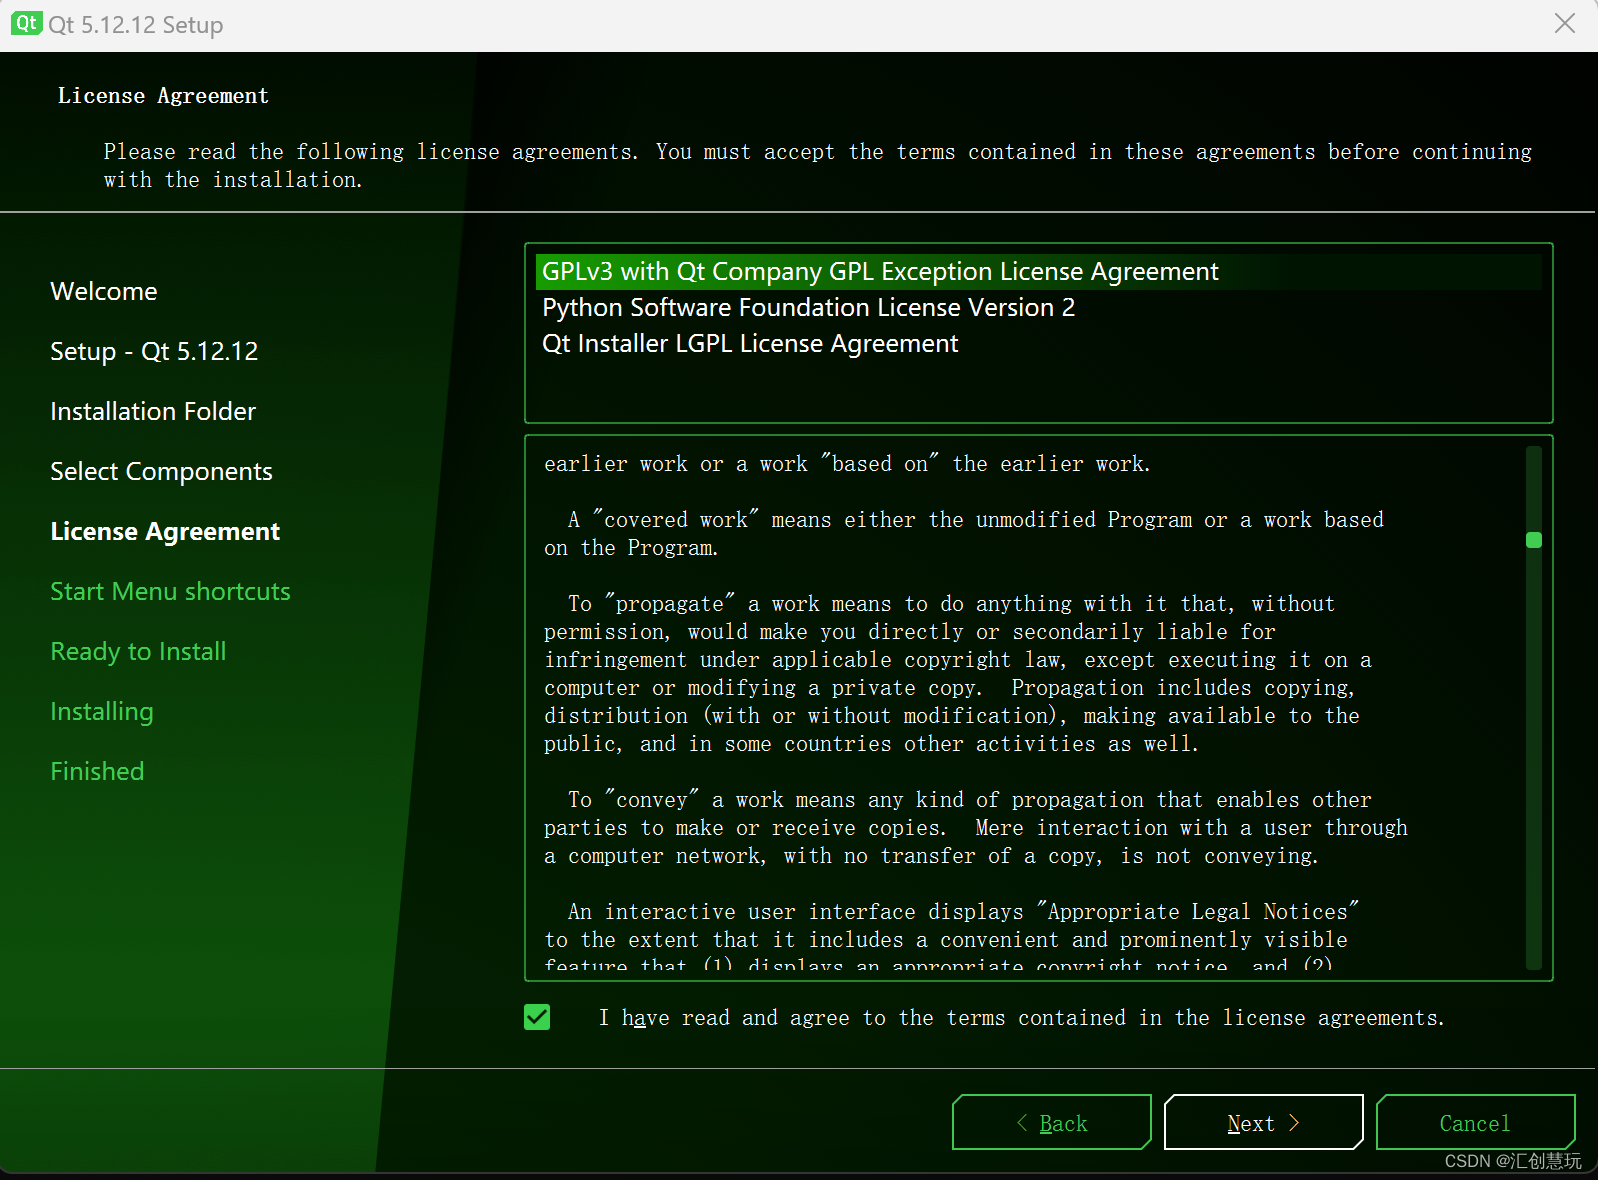1598x1180 pixels.
Task: Click the paragraph beginning 'To "convey" a work'
Action: [976, 828]
